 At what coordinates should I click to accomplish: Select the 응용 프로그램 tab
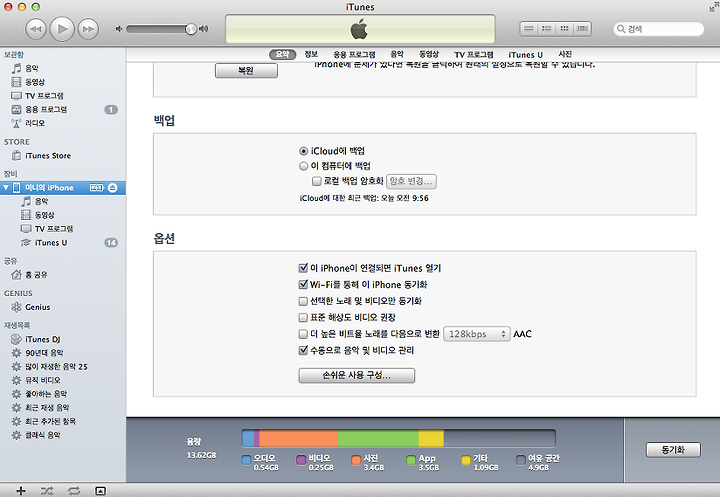tap(354, 54)
